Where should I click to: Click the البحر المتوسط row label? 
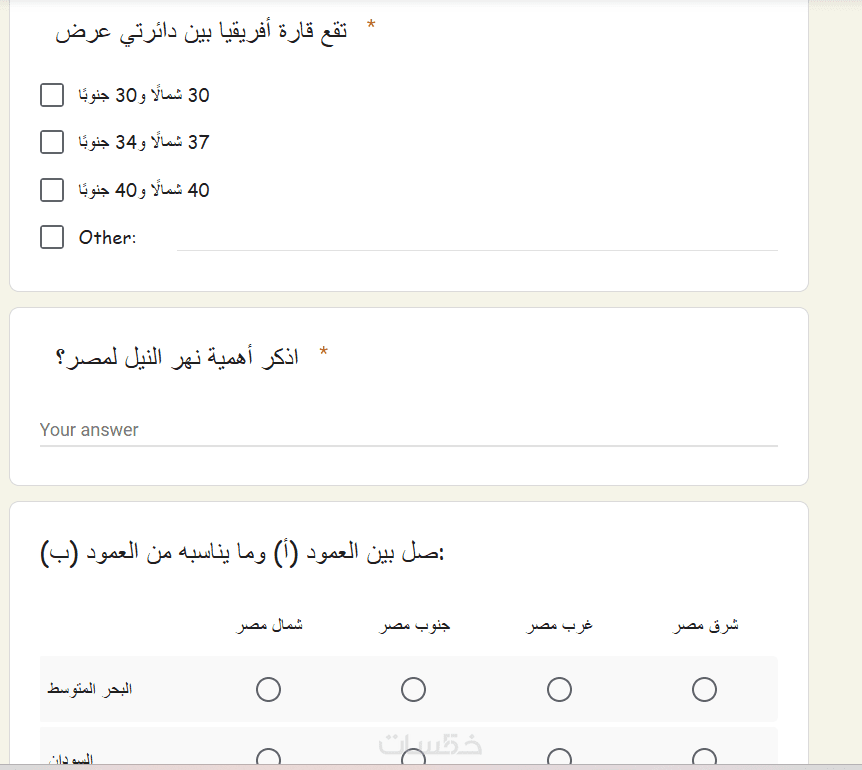(90, 690)
